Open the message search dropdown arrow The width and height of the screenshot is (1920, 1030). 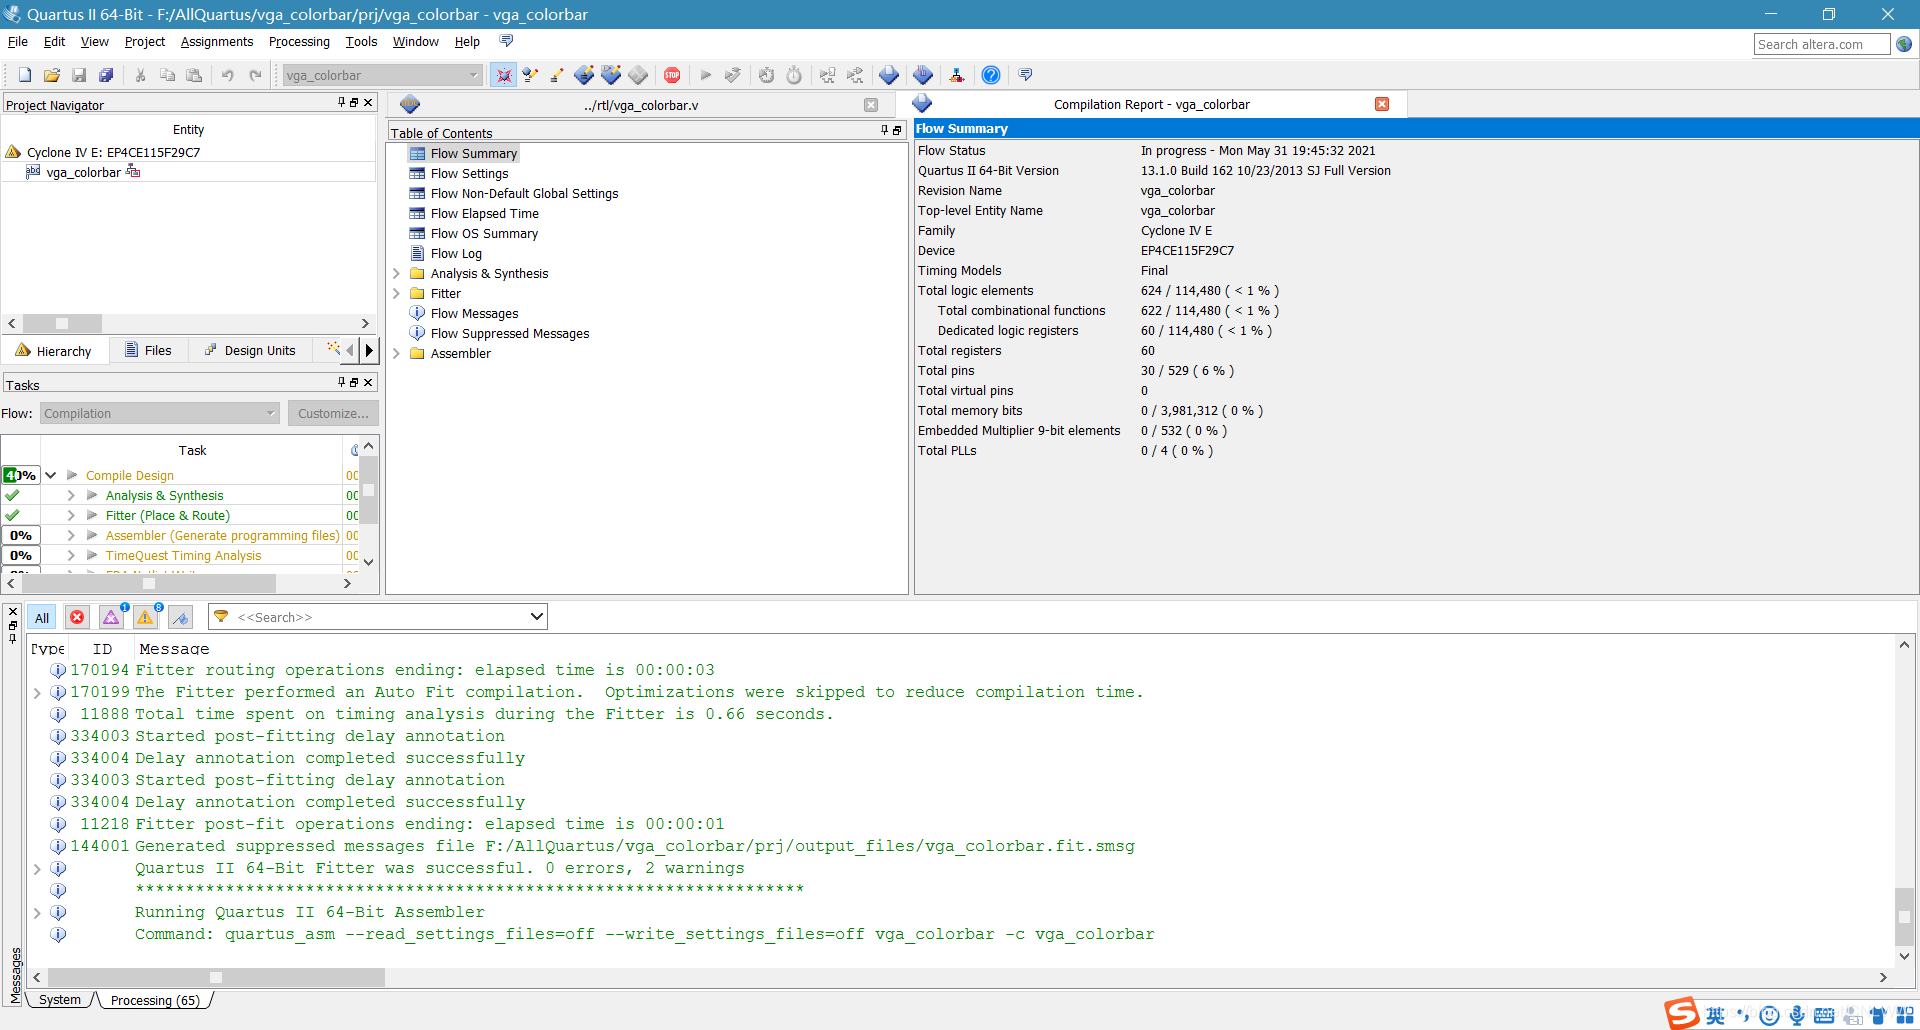(537, 617)
